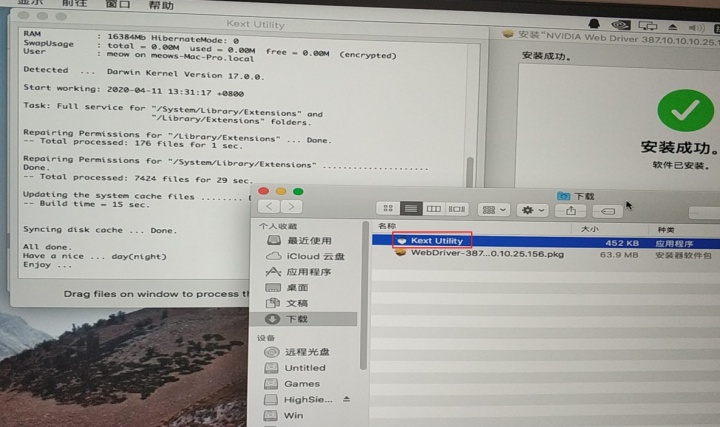Image resolution: width=720 pixels, height=427 pixels.
Task: Select 下载 in the Finder sidebar
Action: click(305, 319)
